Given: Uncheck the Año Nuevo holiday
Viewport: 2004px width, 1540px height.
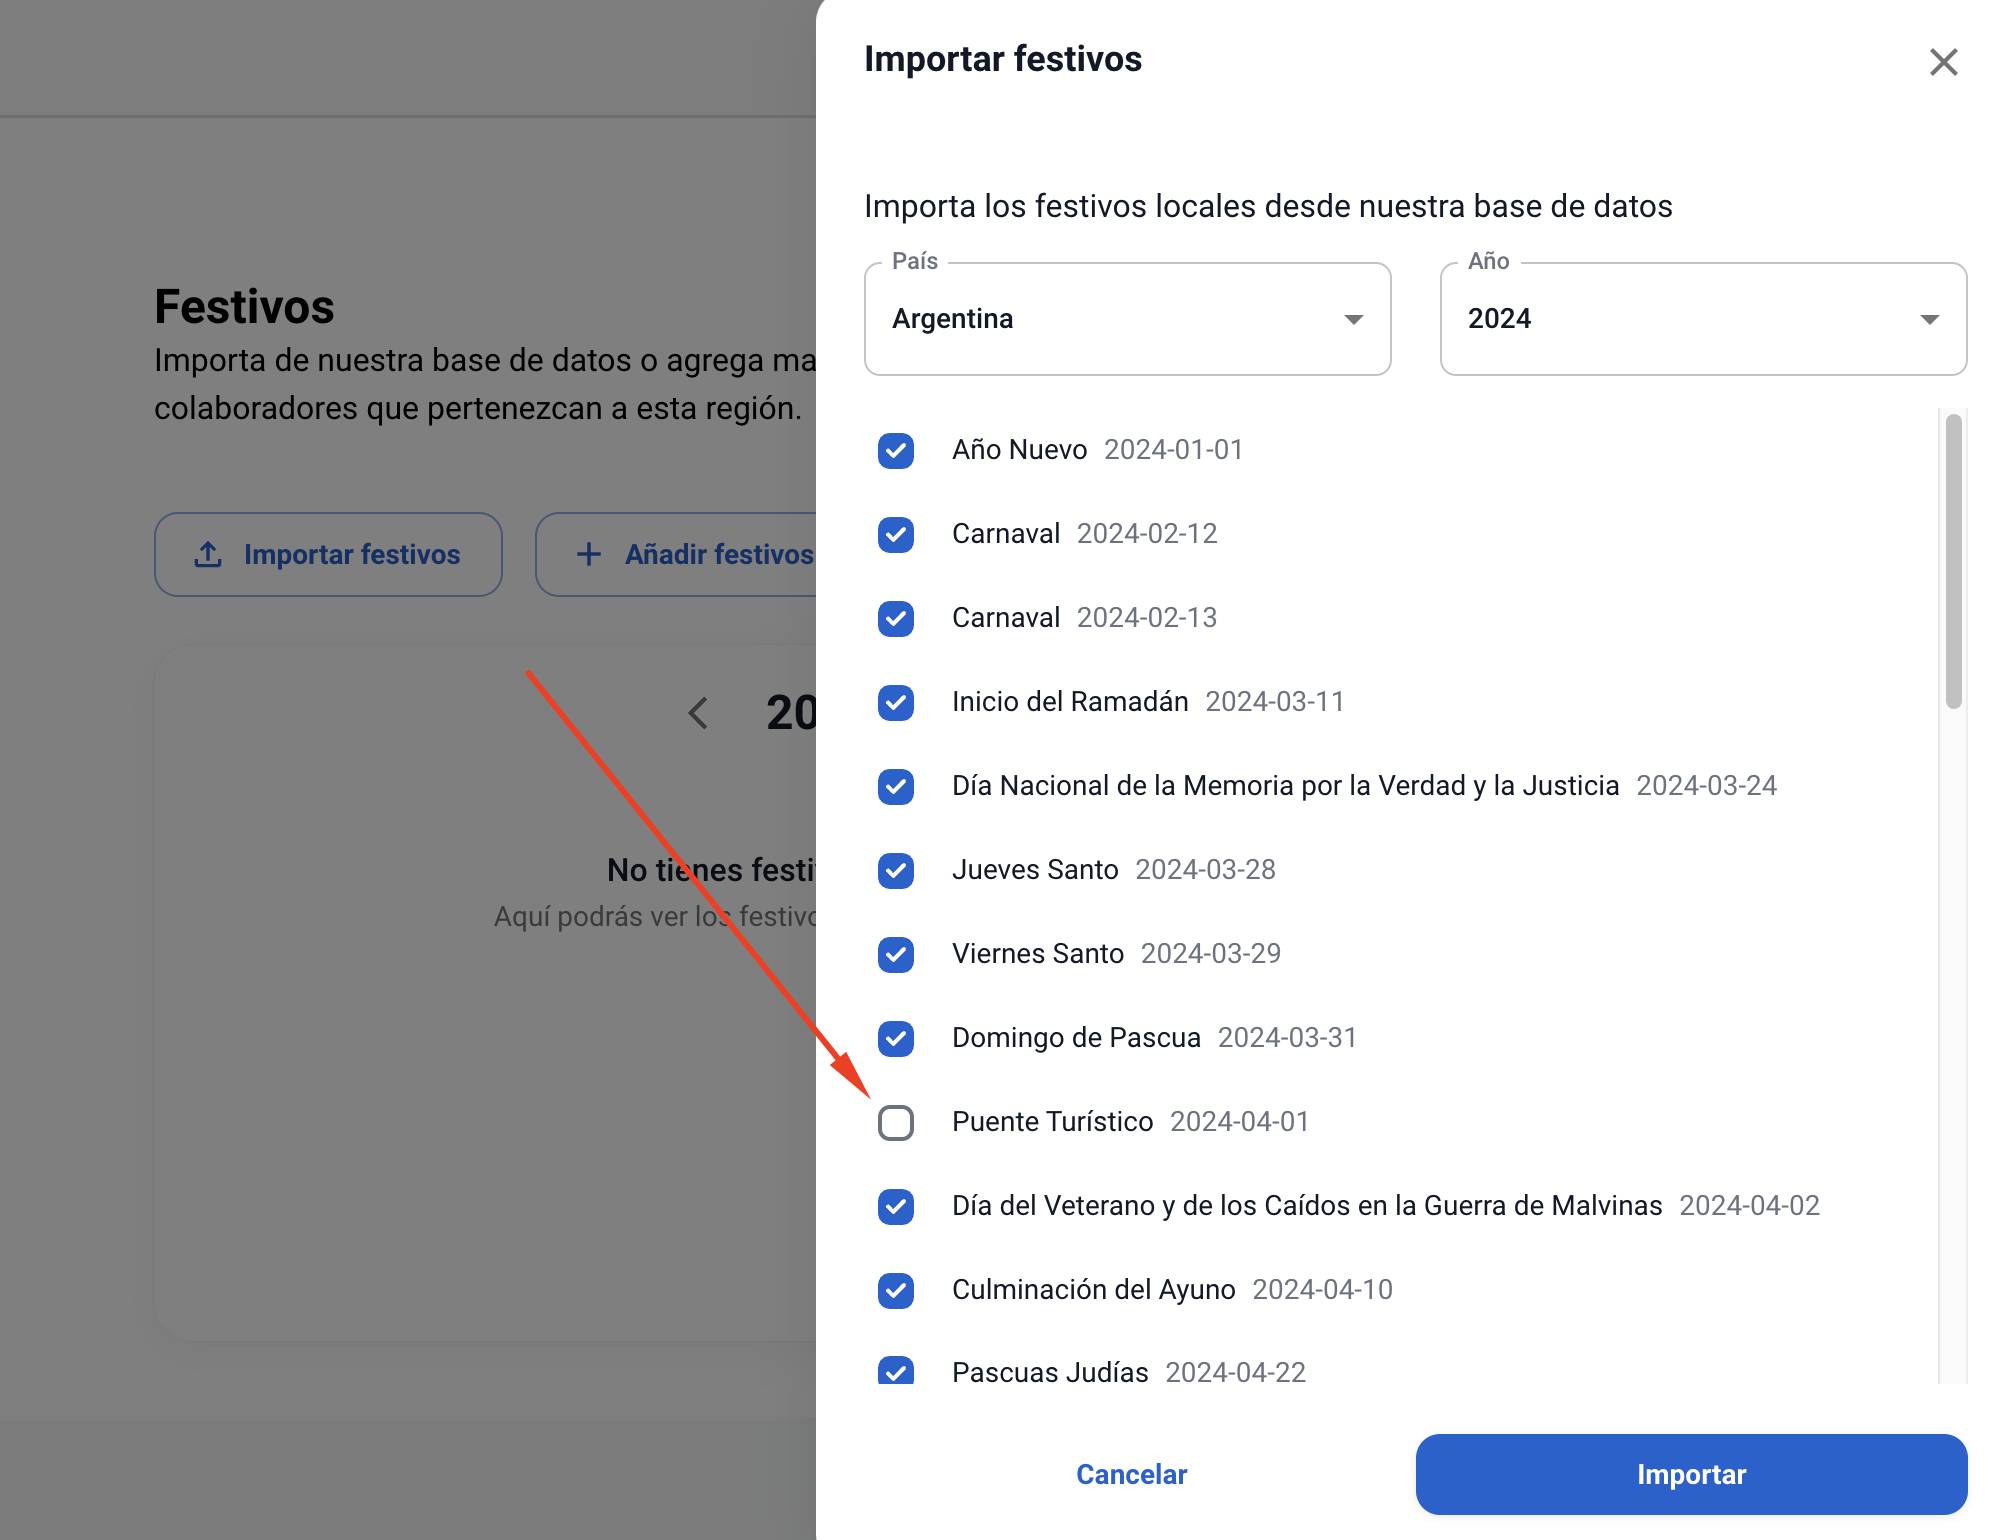Looking at the screenshot, I should (896, 450).
